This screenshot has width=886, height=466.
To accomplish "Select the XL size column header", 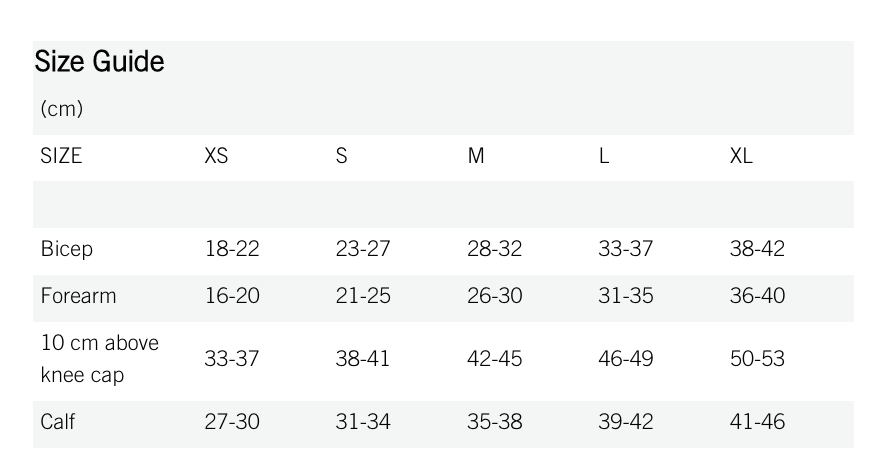I will tap(741, 157).
